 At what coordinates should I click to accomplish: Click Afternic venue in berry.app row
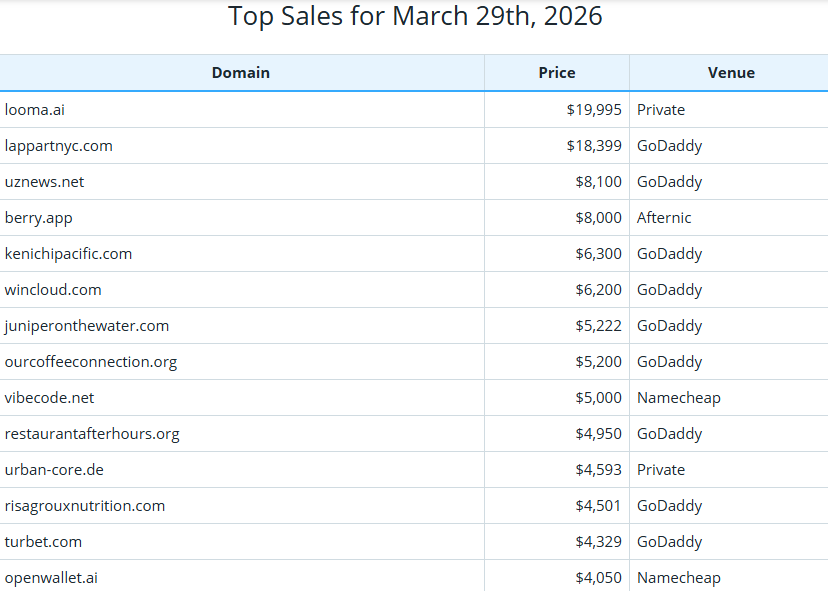pos(664,218)
